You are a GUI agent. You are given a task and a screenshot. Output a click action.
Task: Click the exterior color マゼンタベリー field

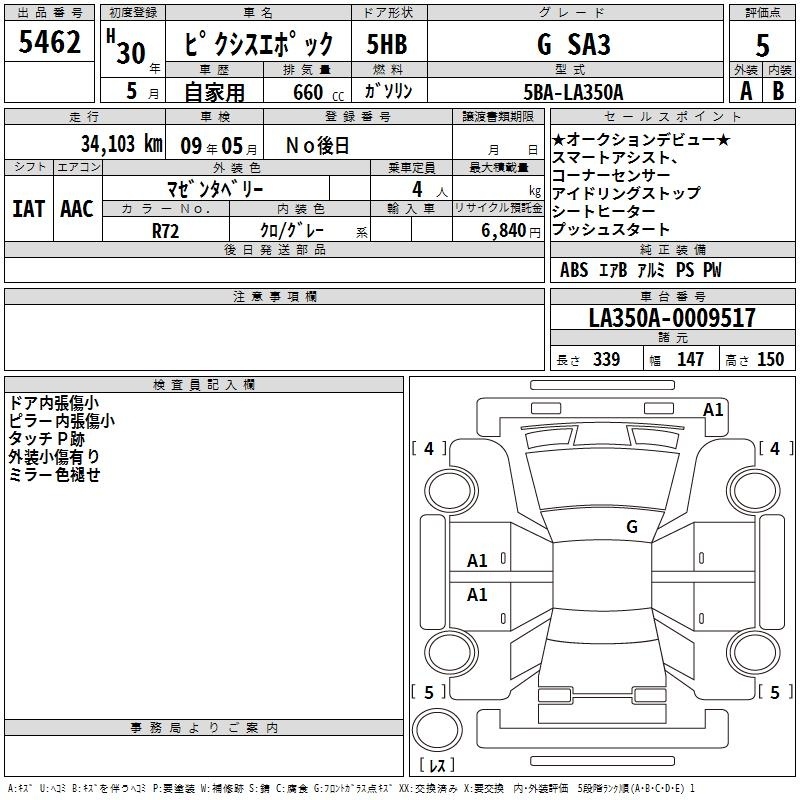[214, 188]
